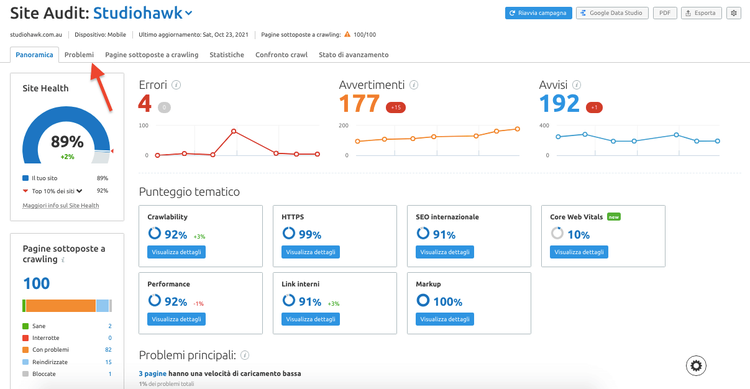
Task: View details for Performance
Action: pyautogui.click(x=176, y=319)
